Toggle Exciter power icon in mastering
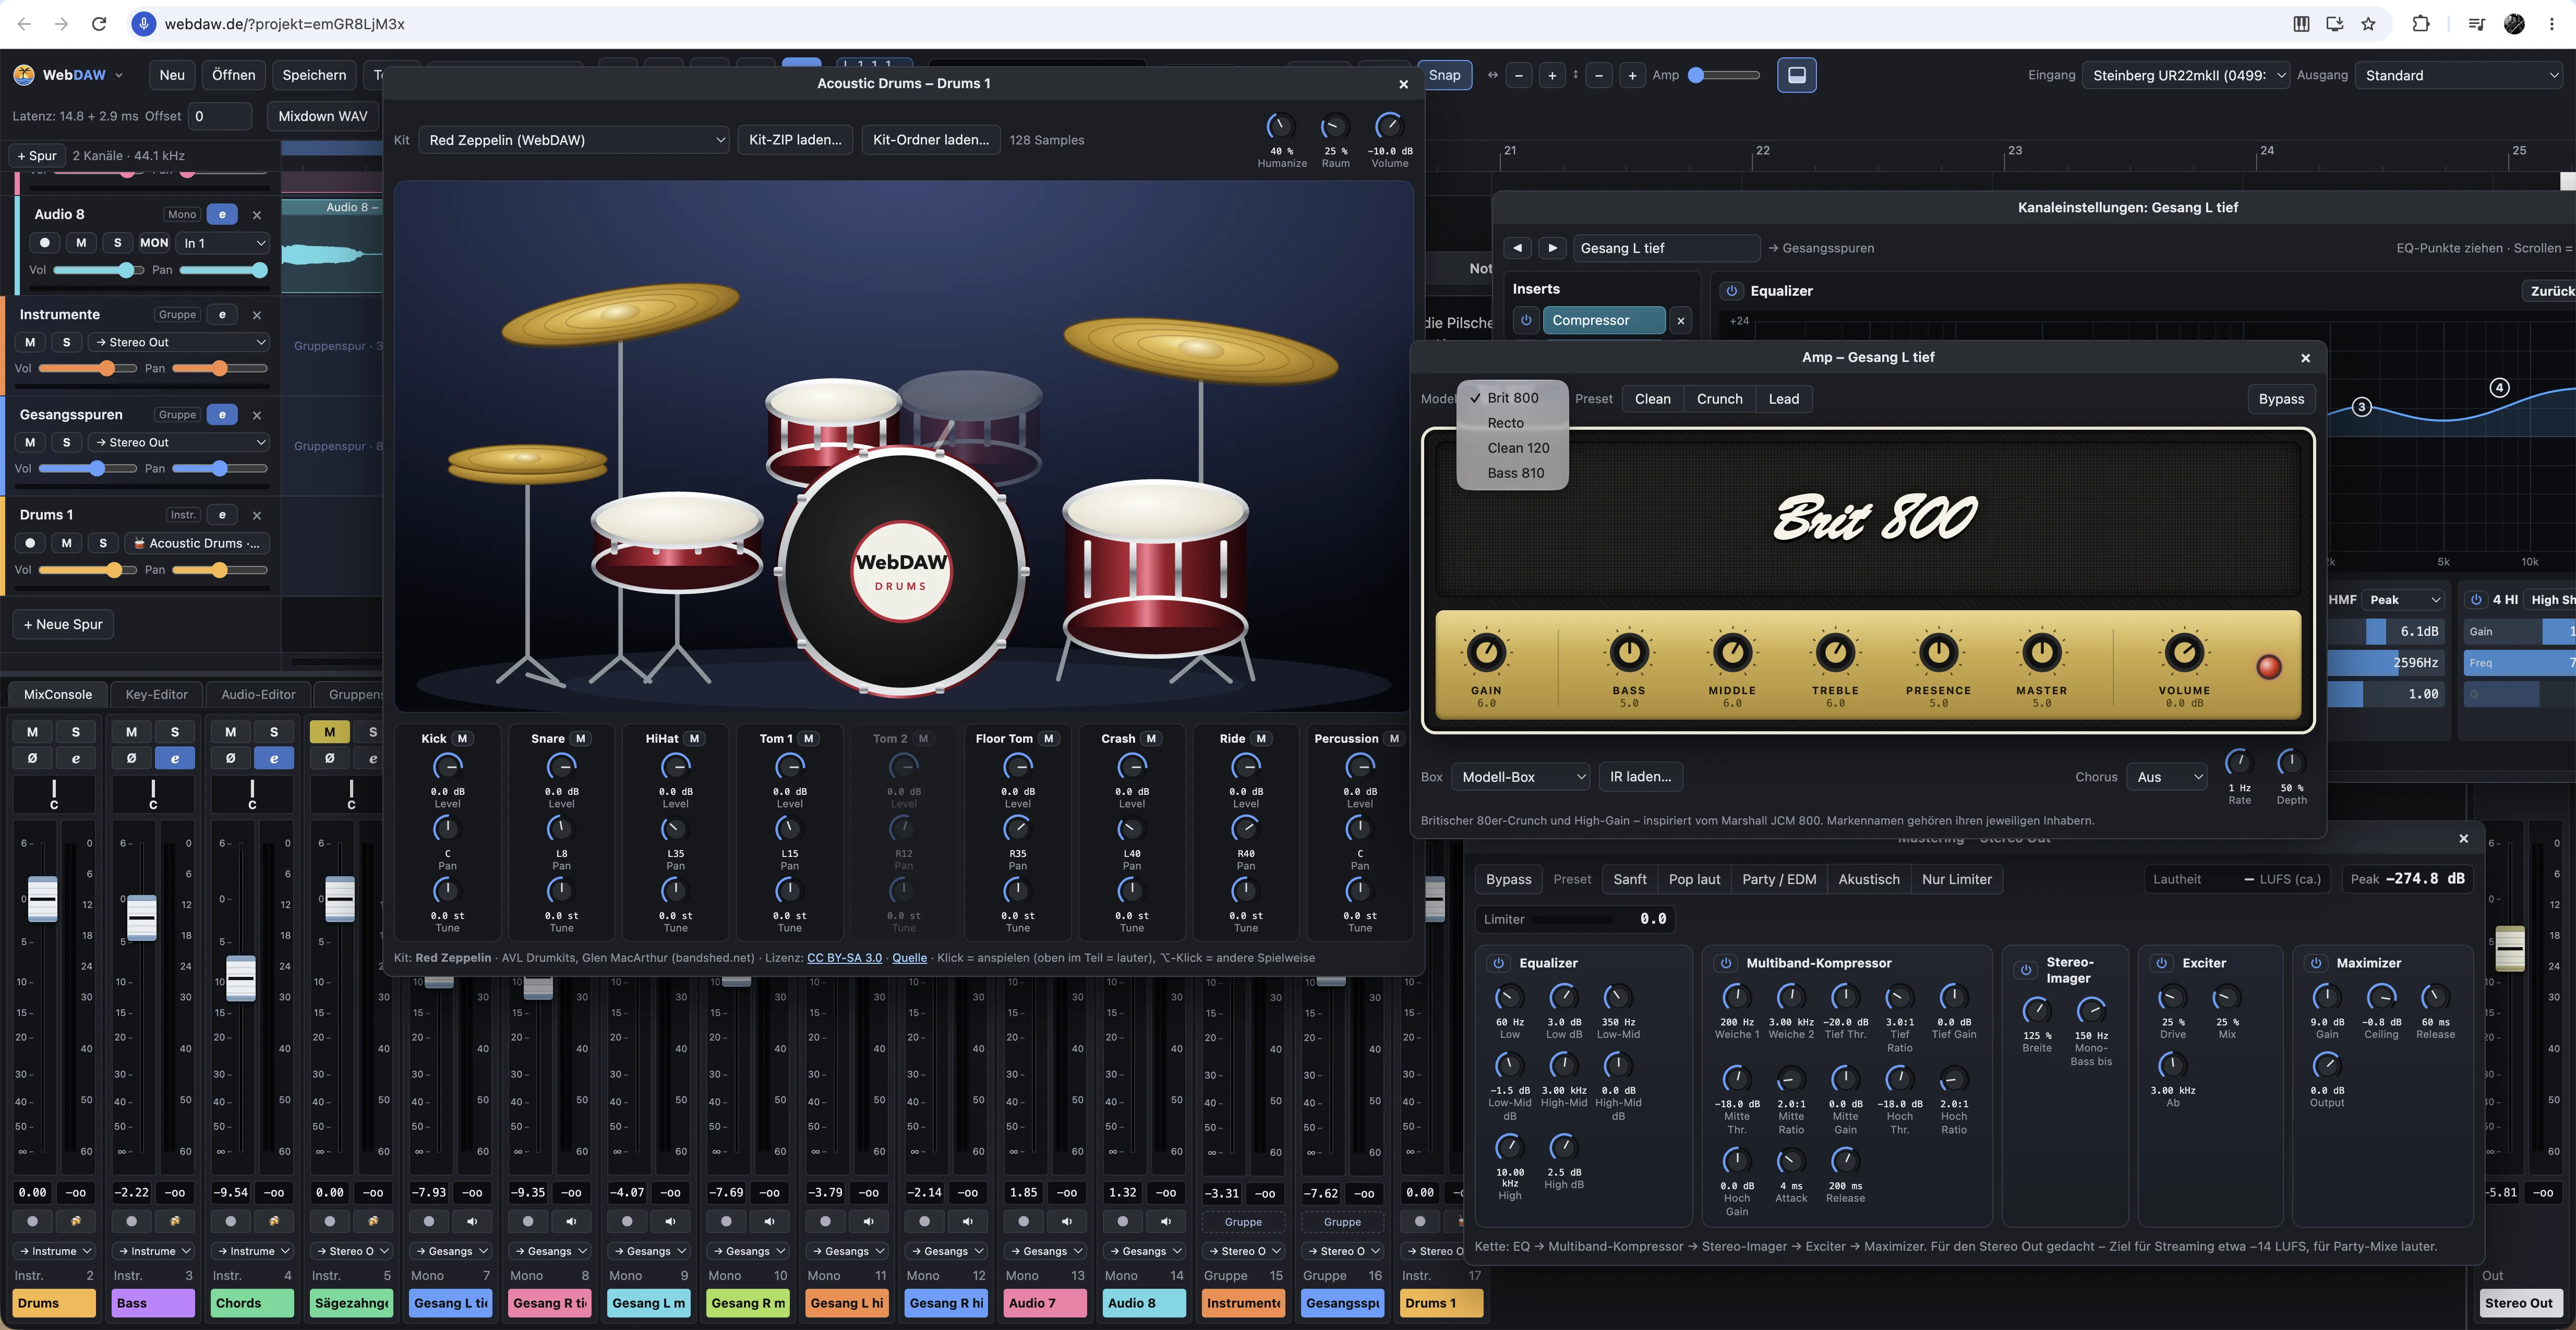2576x1330 pixels. pyautogui.click(x=2161, y=963)
